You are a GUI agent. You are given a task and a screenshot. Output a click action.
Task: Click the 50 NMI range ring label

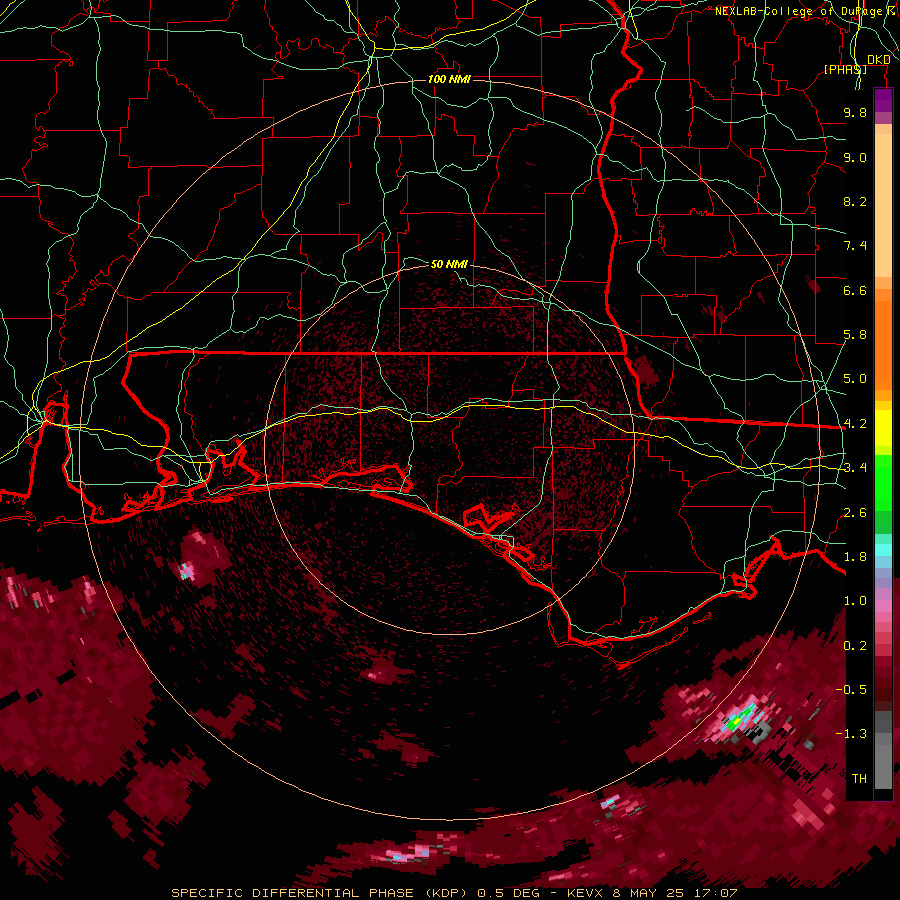click(449, 264)
